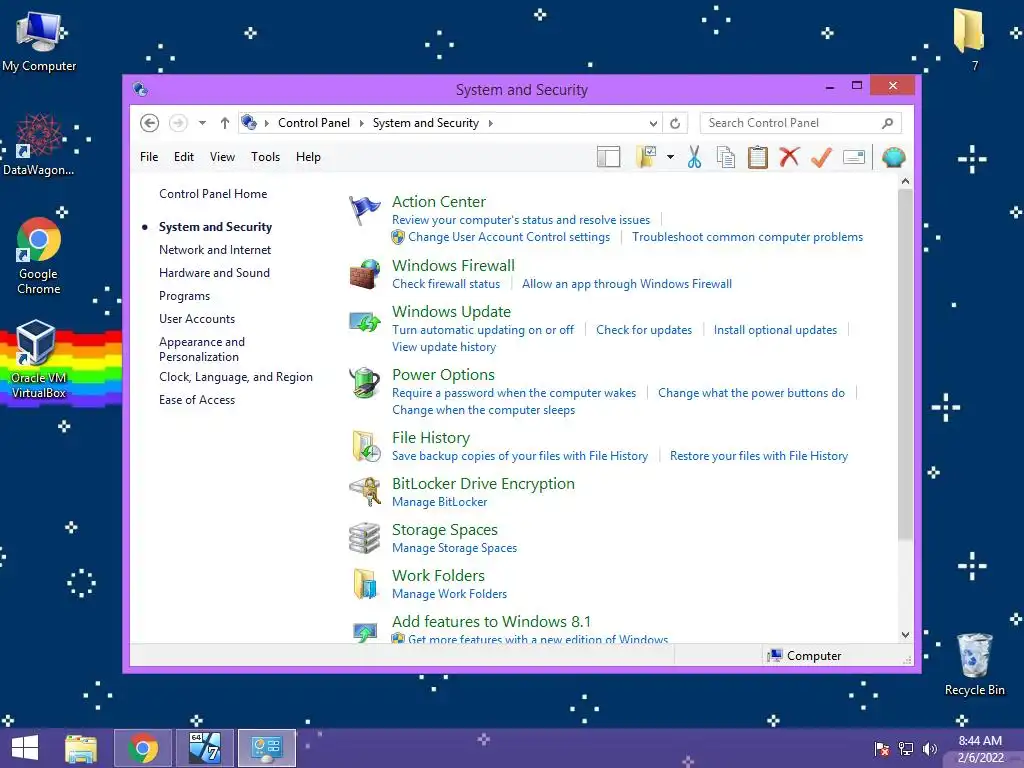The width and height of the screenshot is (1024, 768).
Task: Go to Control Panel Home
Action: (213, 194)
